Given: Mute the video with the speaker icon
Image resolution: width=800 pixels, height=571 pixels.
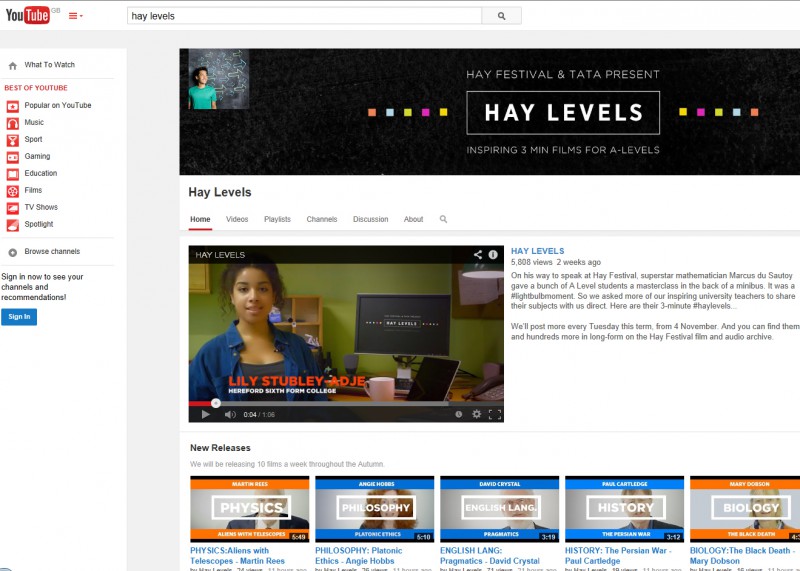Looking at the screenshot, I should [x=230, y=414].
